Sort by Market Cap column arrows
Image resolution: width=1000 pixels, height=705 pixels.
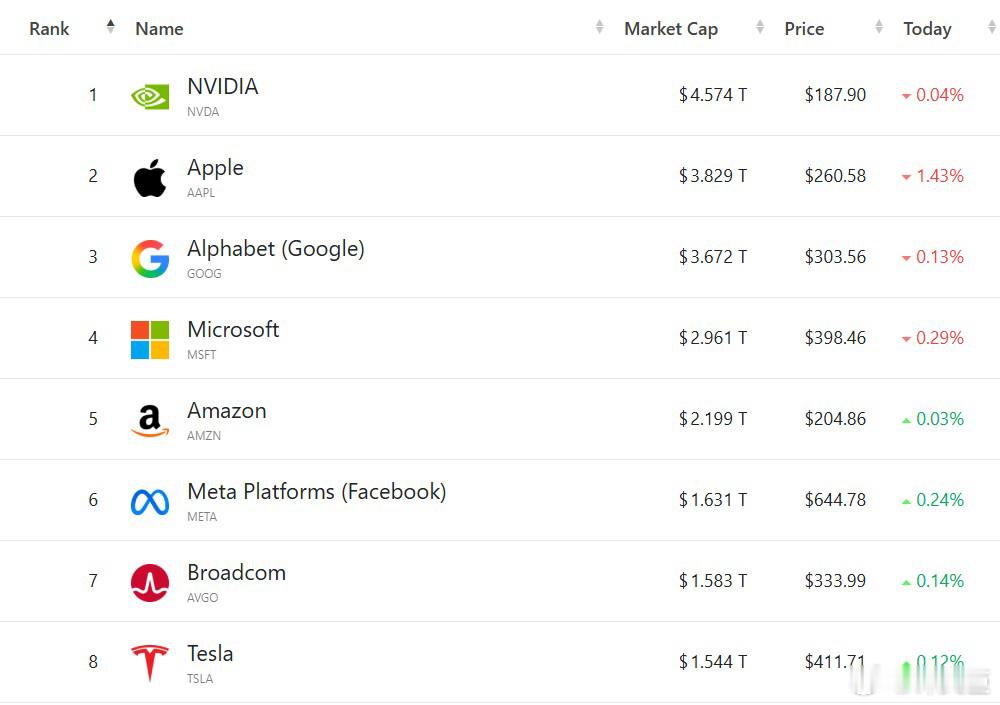click(x=760, y=27)
